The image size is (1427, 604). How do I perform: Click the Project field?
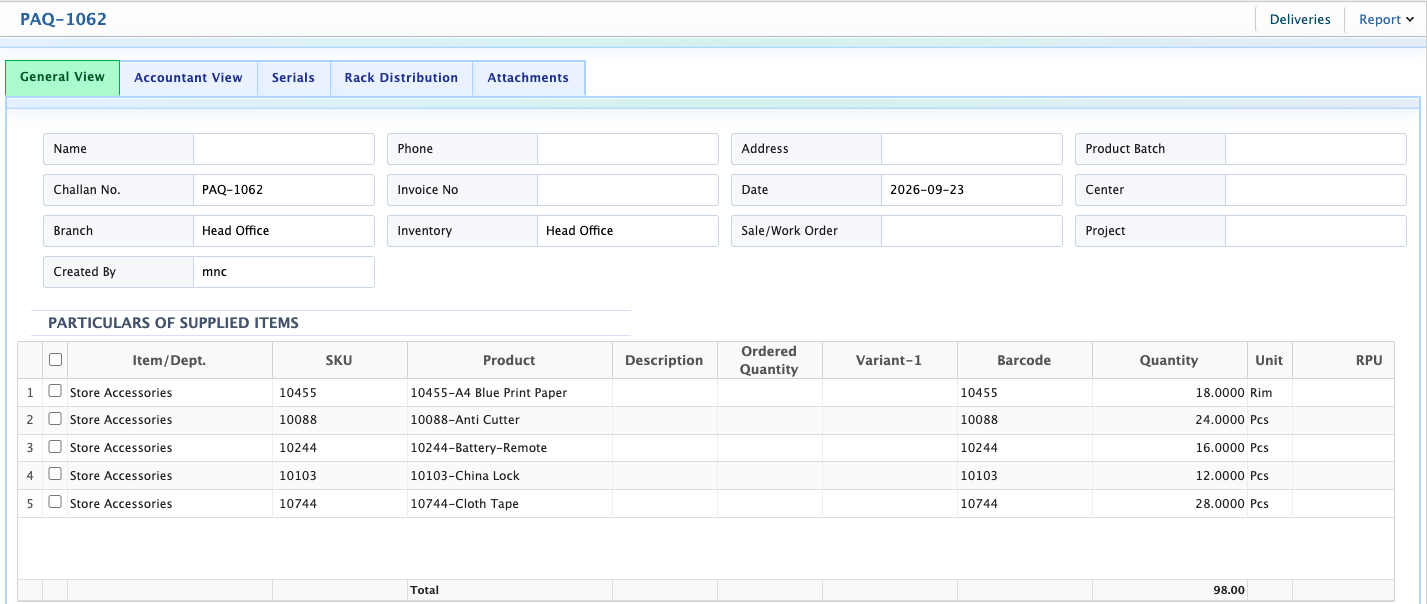tap(1316, 231)
